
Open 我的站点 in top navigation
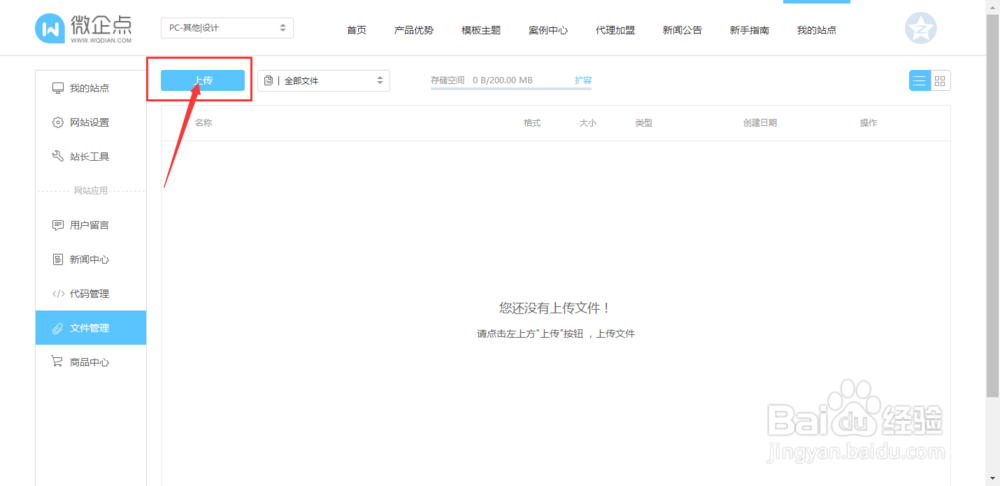816,31
